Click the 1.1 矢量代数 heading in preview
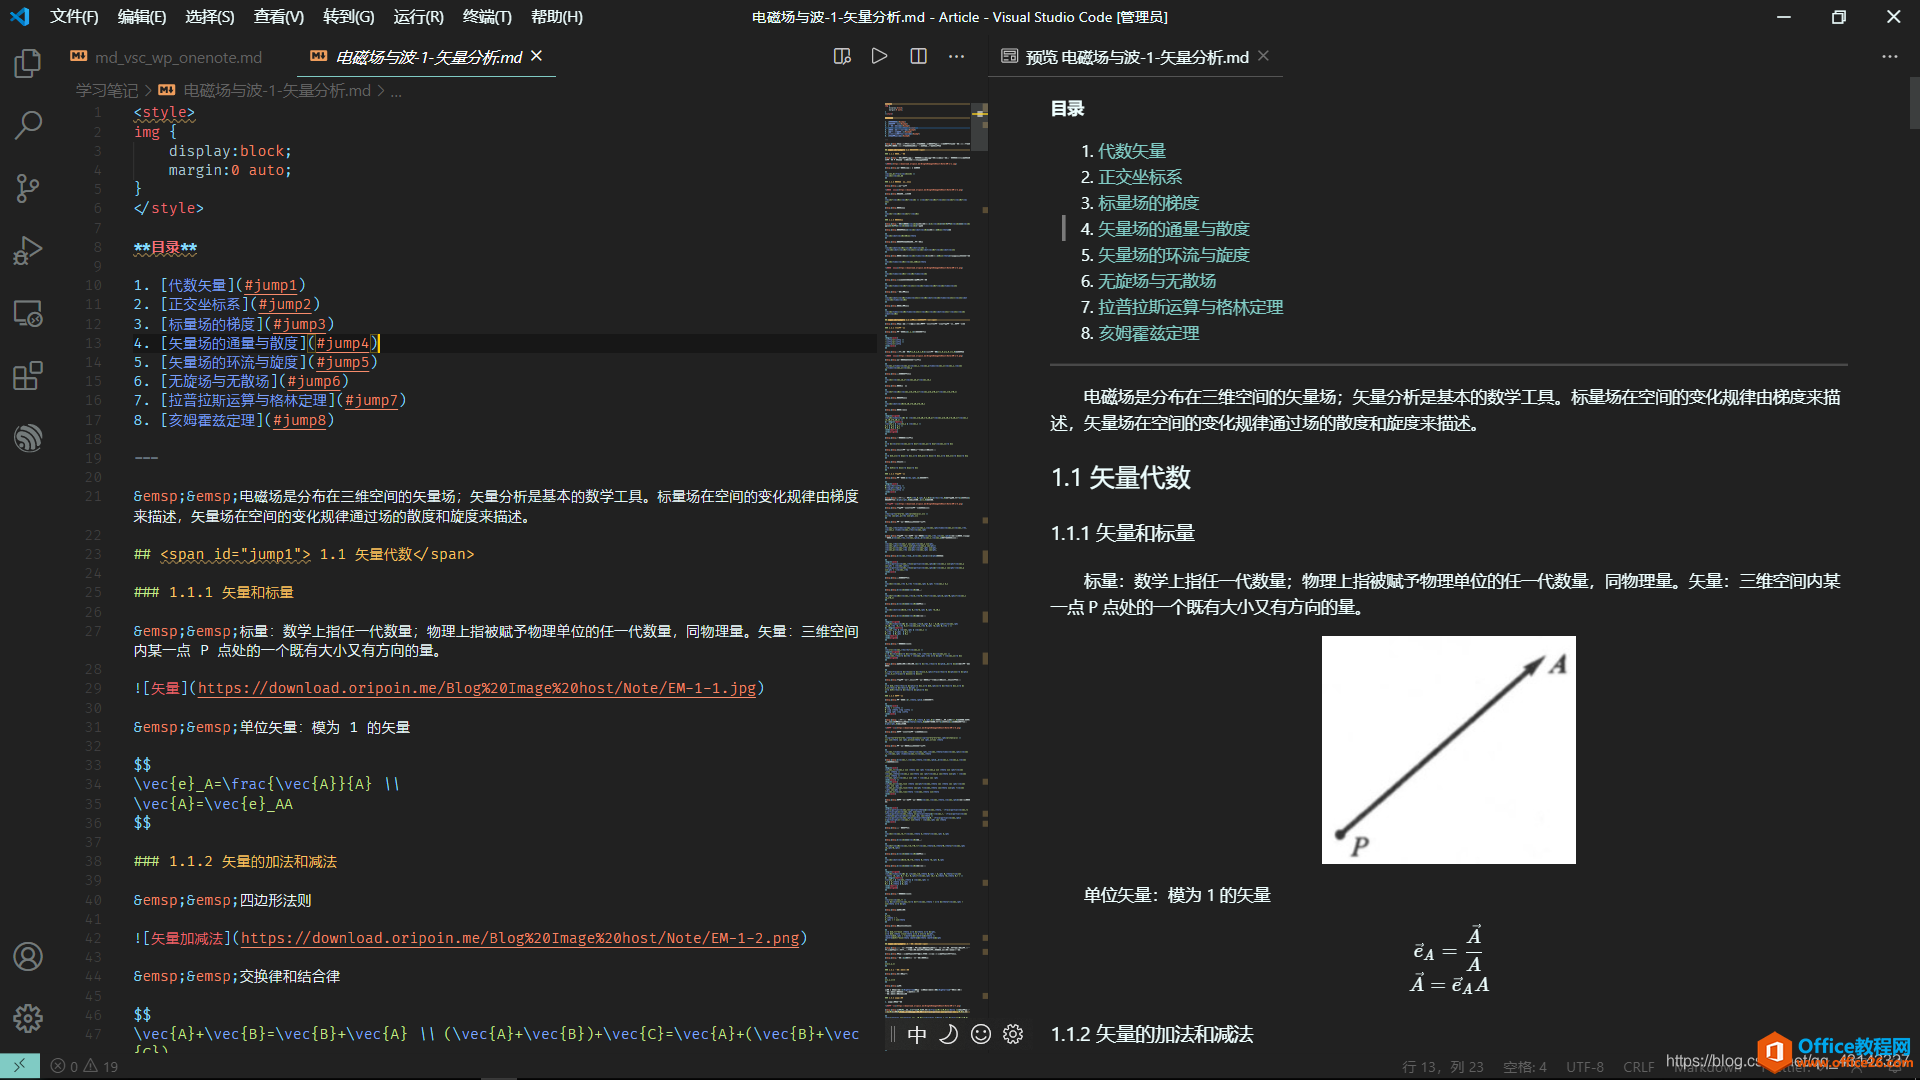The width and height of the screenshot is (1920, 1080). (x=1121, y=477)
